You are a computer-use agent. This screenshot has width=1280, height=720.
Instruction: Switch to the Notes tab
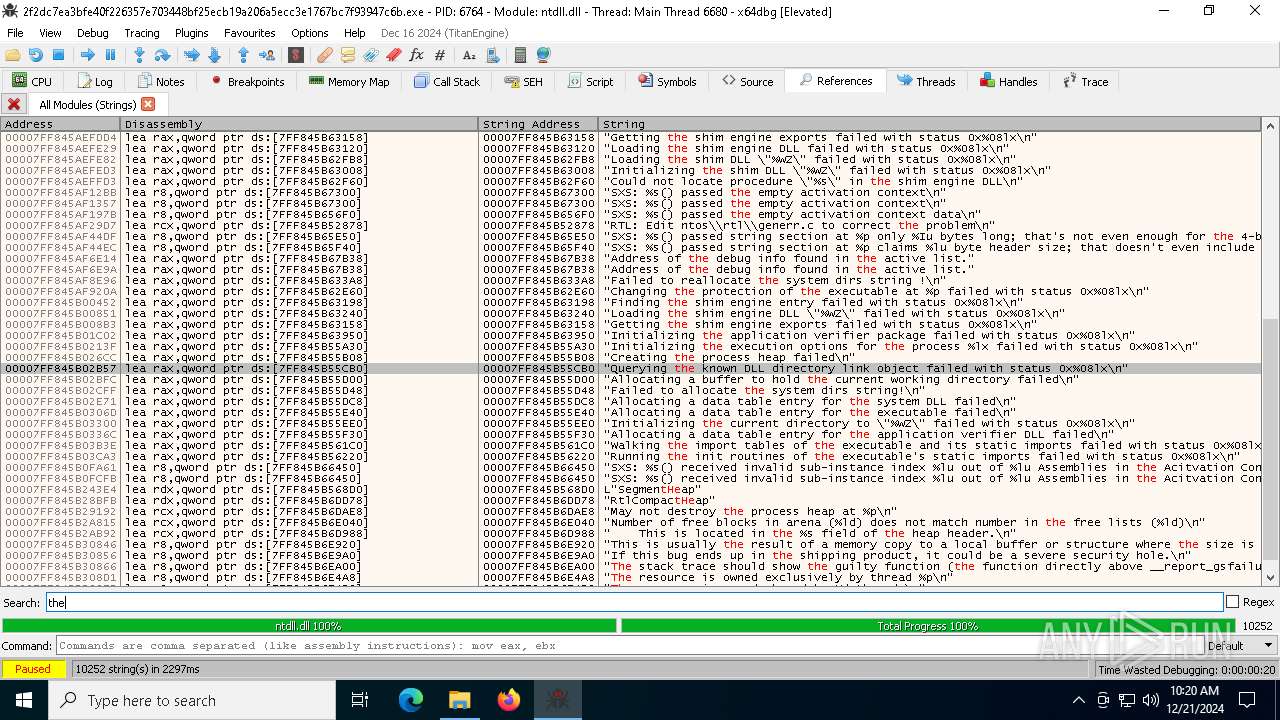coord(161,81)
